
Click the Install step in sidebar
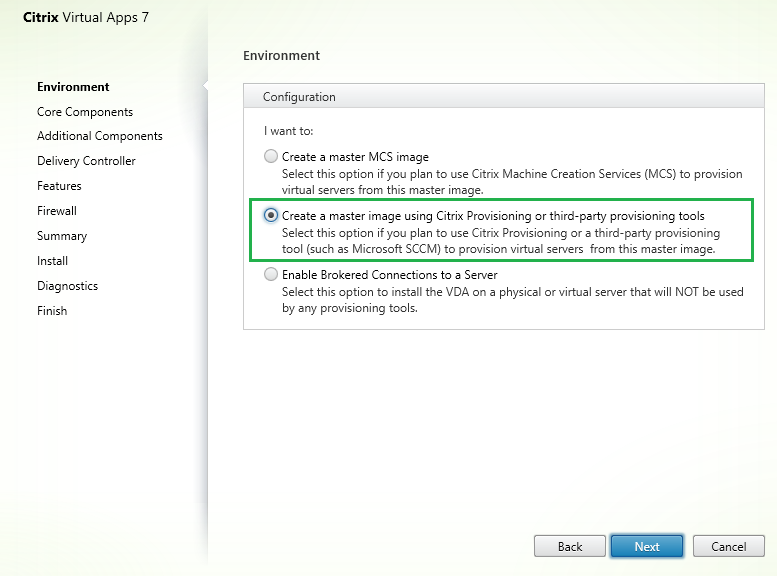click(52, 261)
